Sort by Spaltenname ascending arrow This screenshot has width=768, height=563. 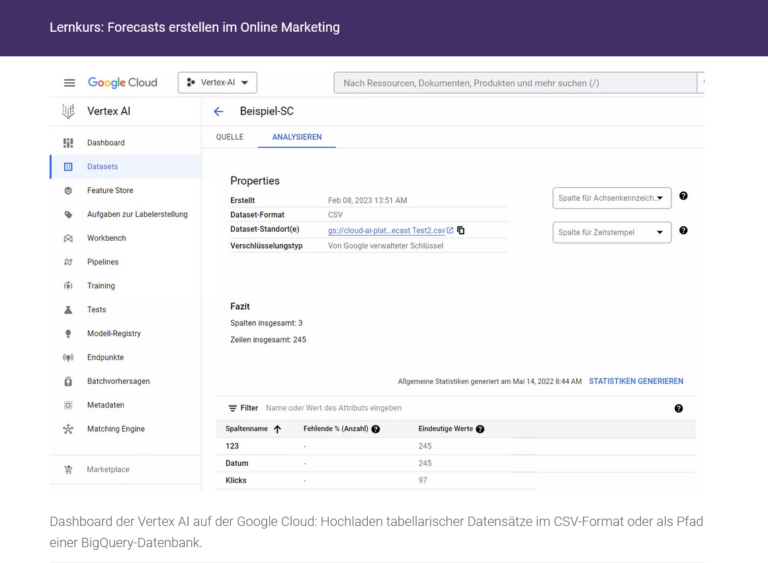tap(277, 429)
